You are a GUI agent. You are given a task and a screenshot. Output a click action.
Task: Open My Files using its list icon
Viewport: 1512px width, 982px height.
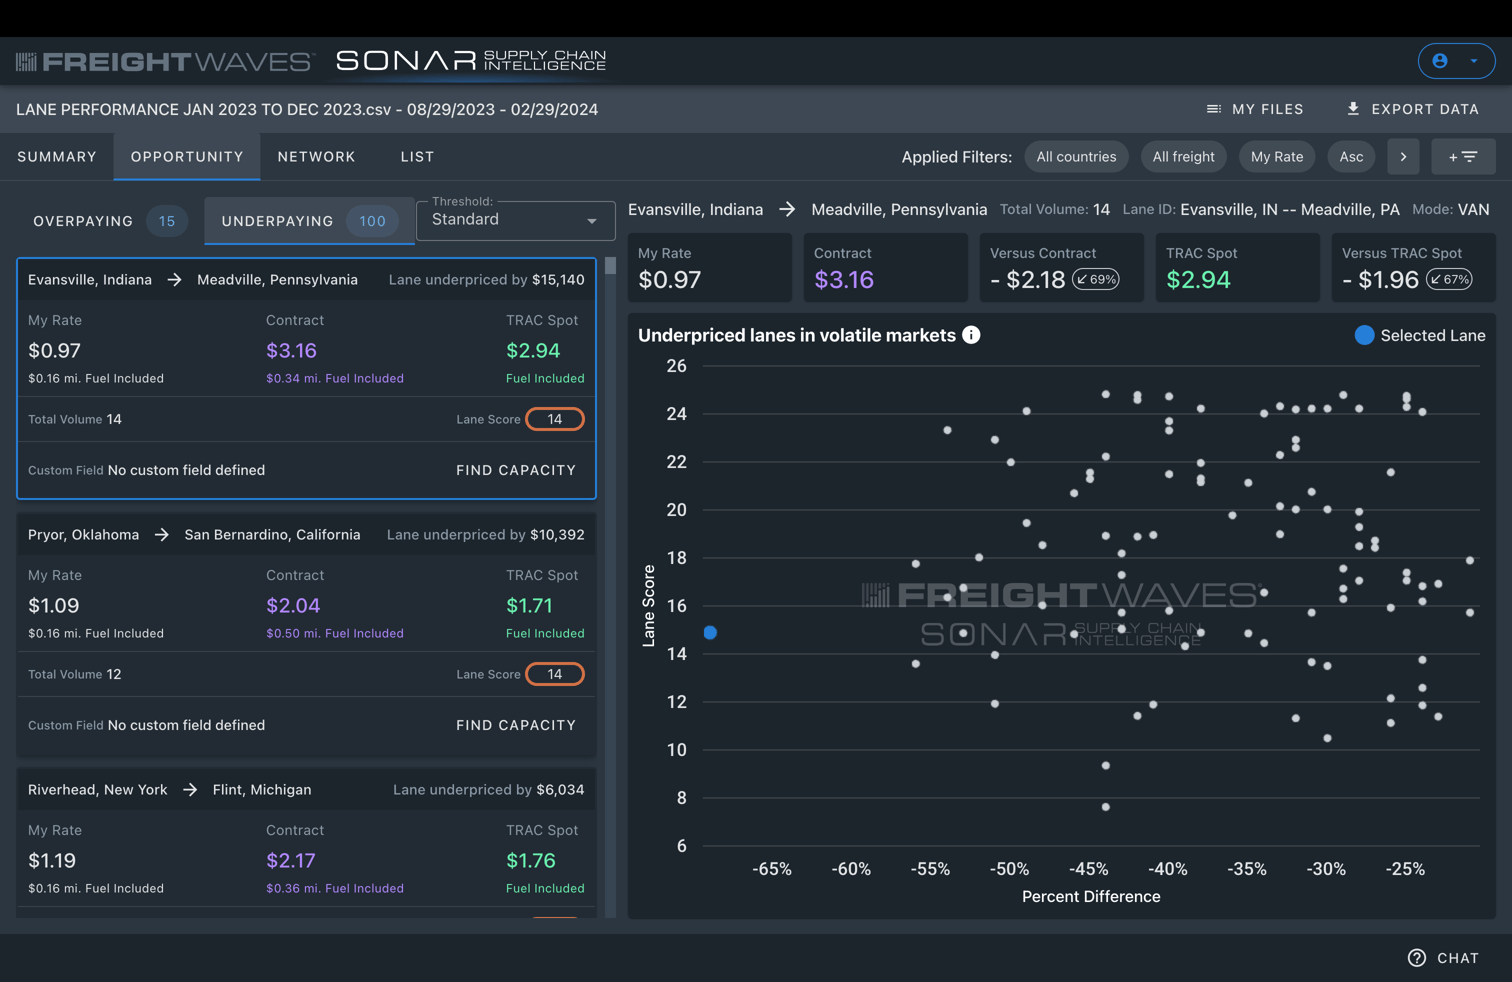pyautogui.click(x=1214, y=109)
